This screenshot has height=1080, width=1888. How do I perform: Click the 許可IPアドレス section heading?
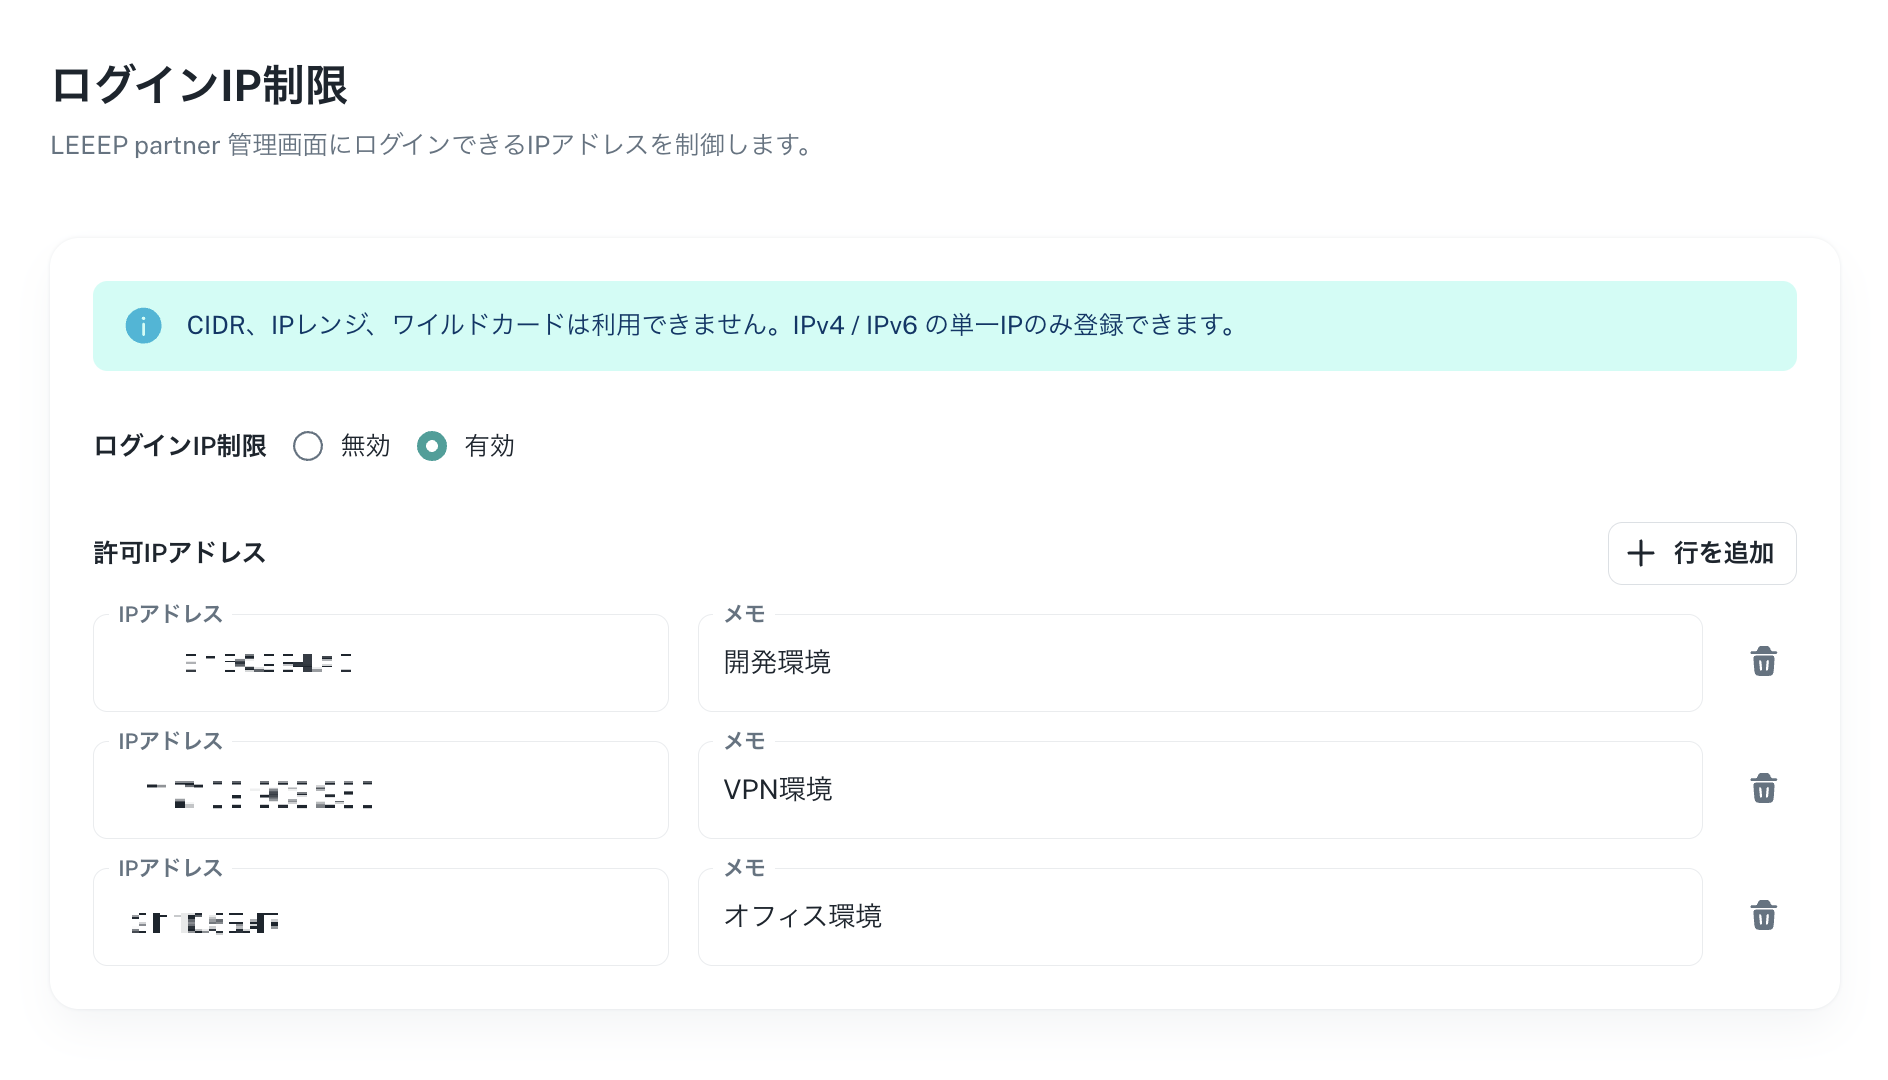coord(180,553)
